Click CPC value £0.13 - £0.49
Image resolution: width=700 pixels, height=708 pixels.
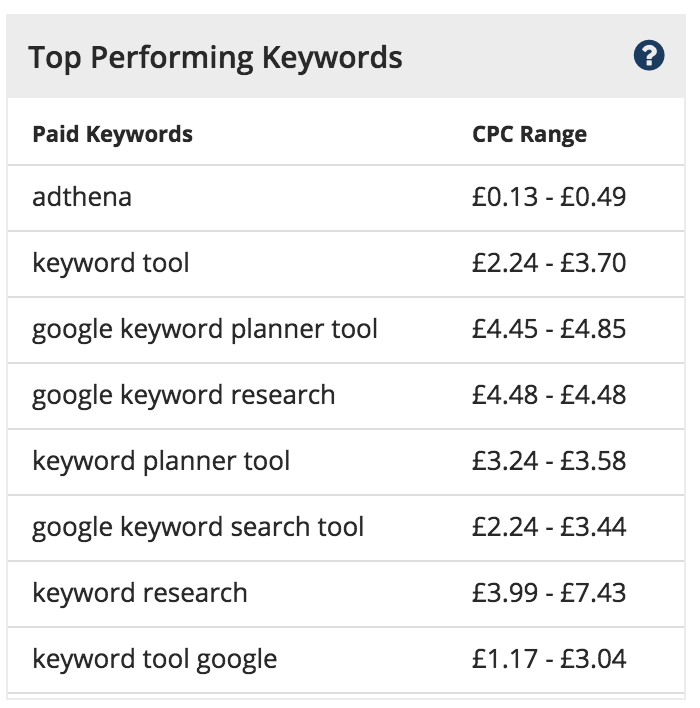(x=549, y=197)
